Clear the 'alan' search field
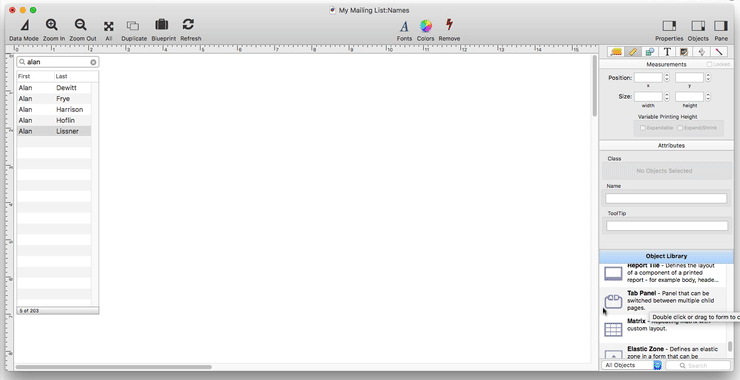Viewport: 740px width, 380px height. click(93, 62)
